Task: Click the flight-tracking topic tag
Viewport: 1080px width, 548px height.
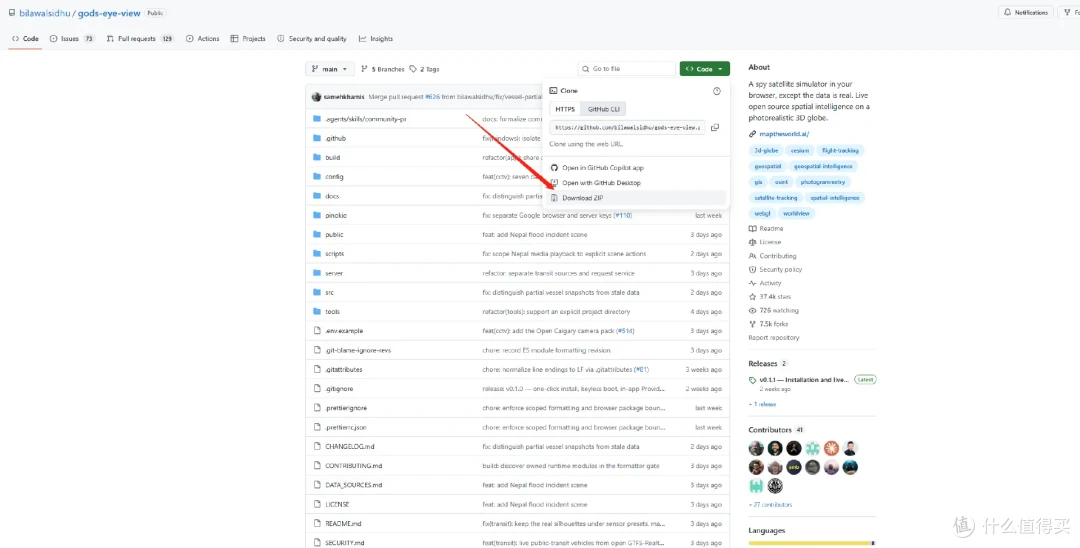Action: (840, 151)
